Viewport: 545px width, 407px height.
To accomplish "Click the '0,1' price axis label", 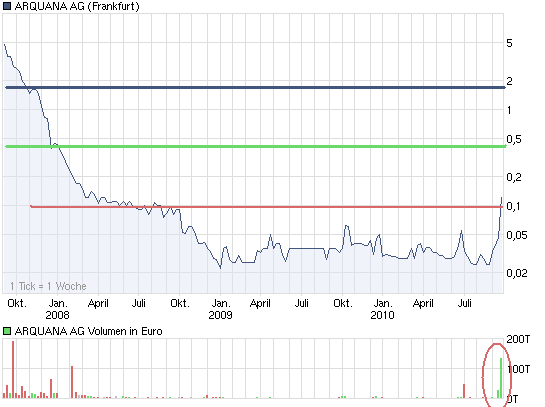I will 513,206.
